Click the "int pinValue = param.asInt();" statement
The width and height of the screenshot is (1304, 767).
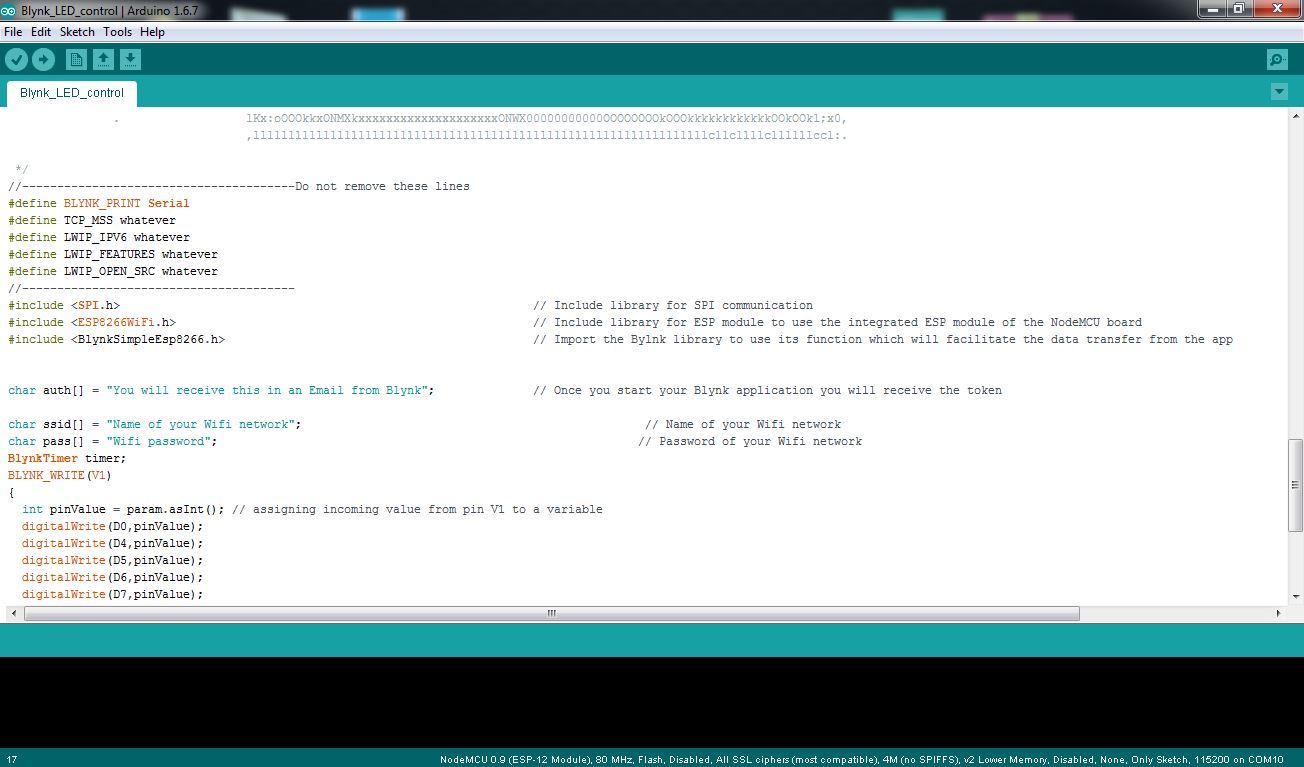click(124, 509)
